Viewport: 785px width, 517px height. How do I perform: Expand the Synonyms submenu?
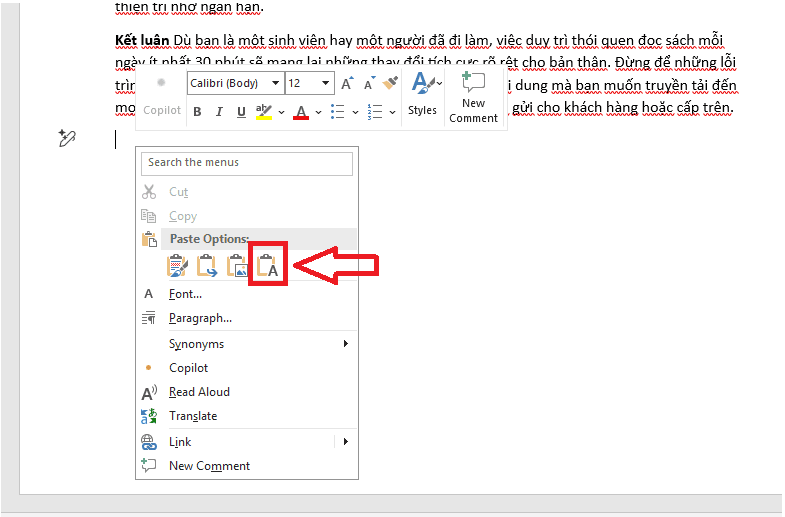197,344
